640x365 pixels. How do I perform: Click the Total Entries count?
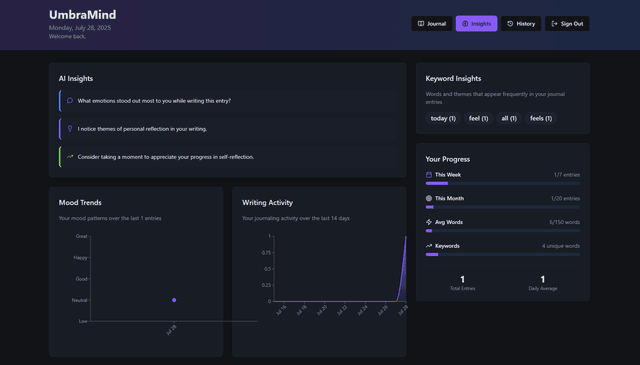tap(462, 279)
